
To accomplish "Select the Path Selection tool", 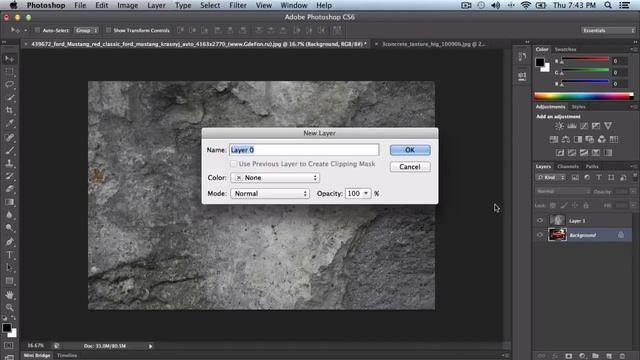I will point(9,268).
